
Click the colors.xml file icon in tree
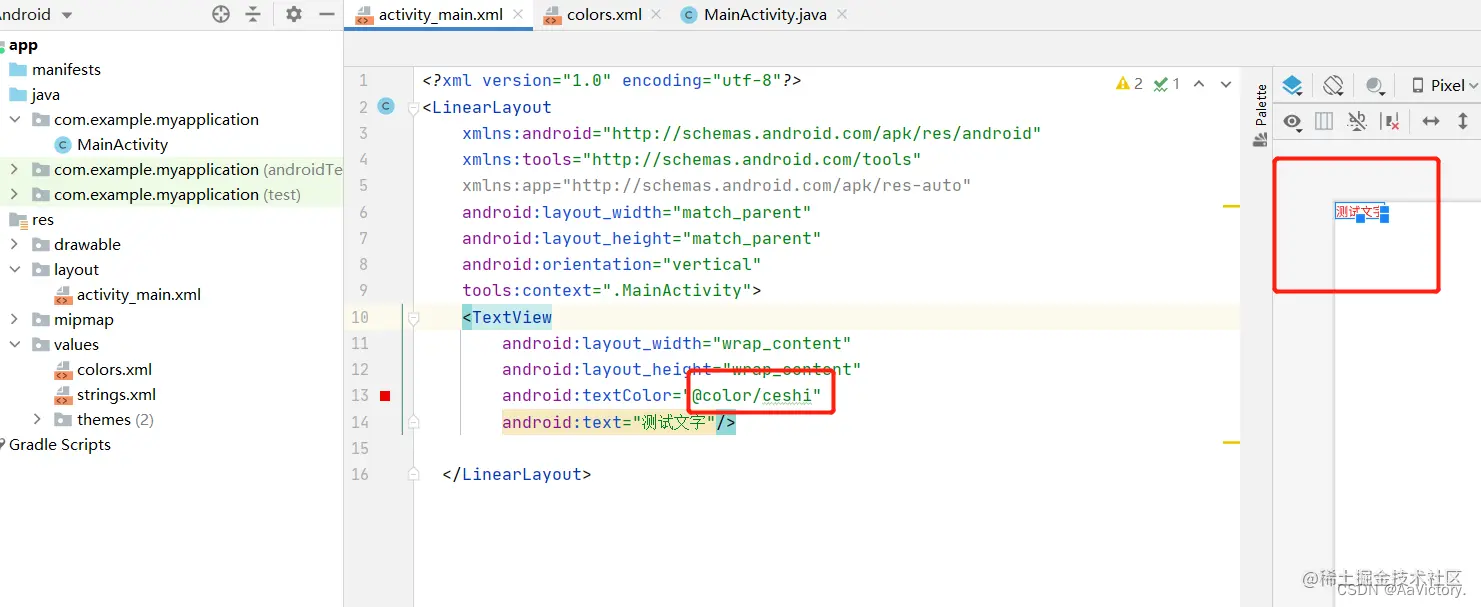(x=63, y=370)
